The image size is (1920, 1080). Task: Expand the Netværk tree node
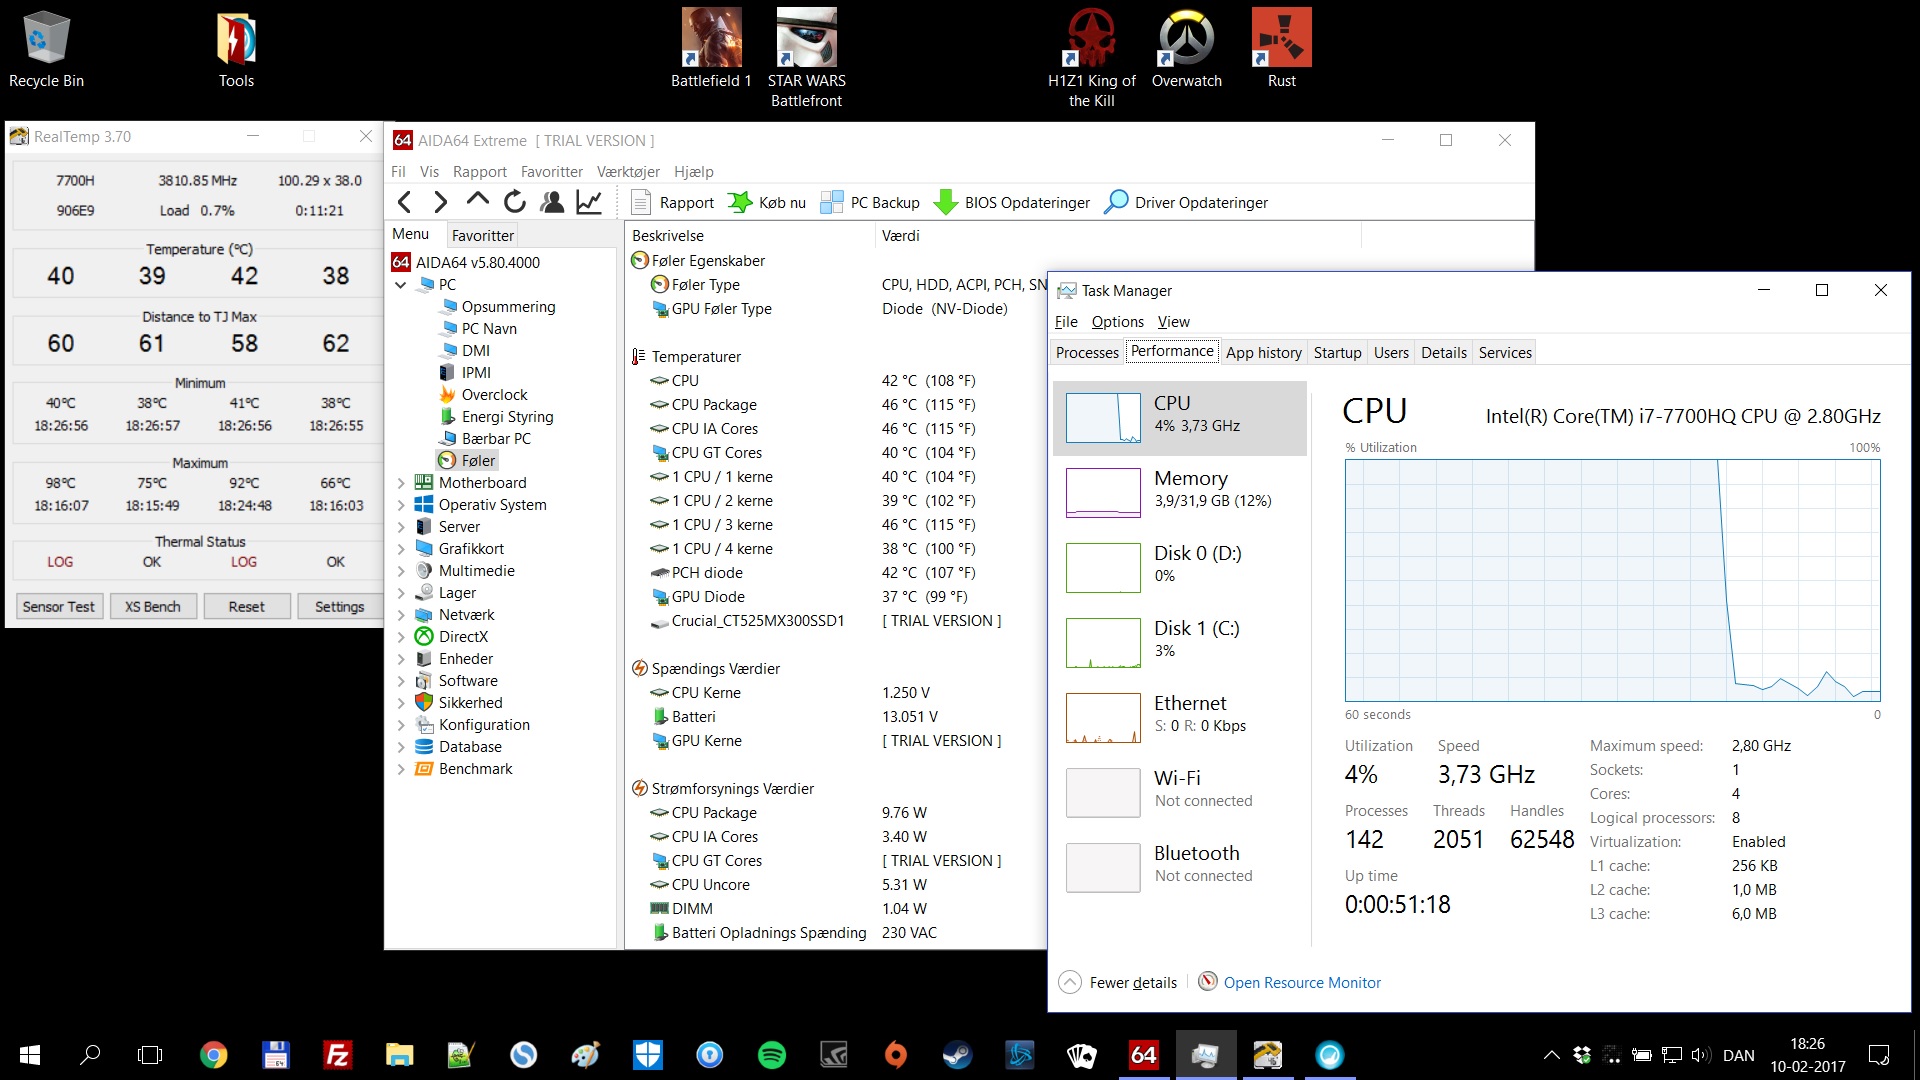coord(401,615)
